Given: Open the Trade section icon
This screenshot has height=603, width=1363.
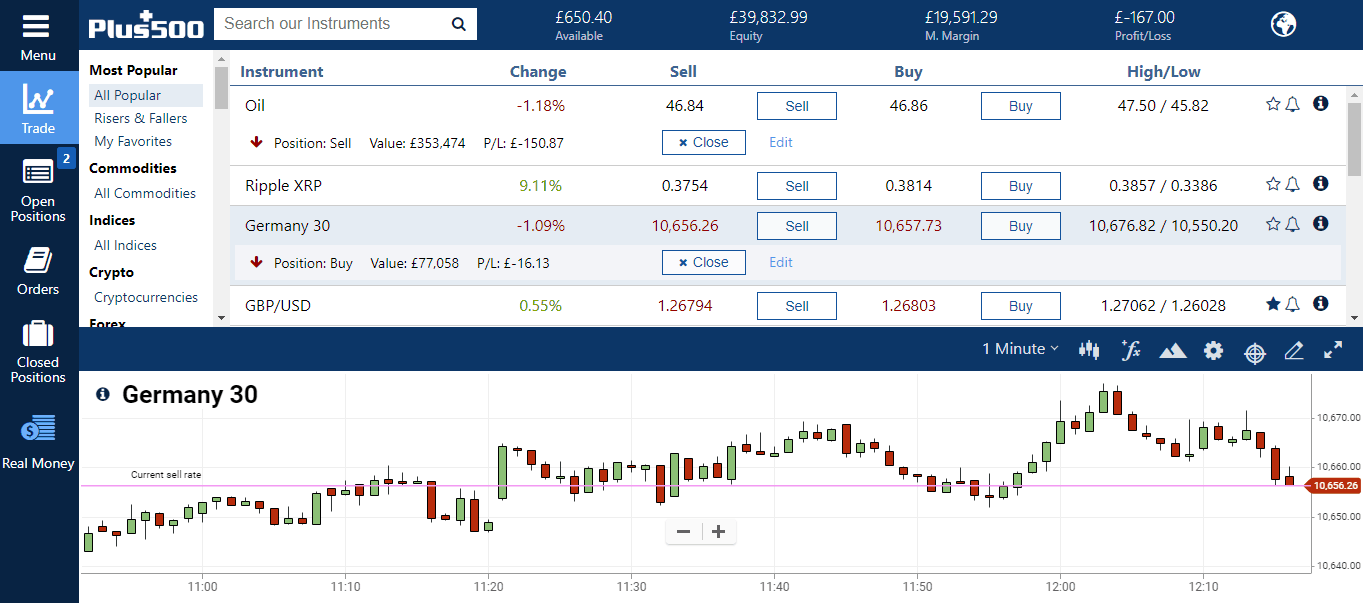Looking at the screenshot, I should point(39,100).
